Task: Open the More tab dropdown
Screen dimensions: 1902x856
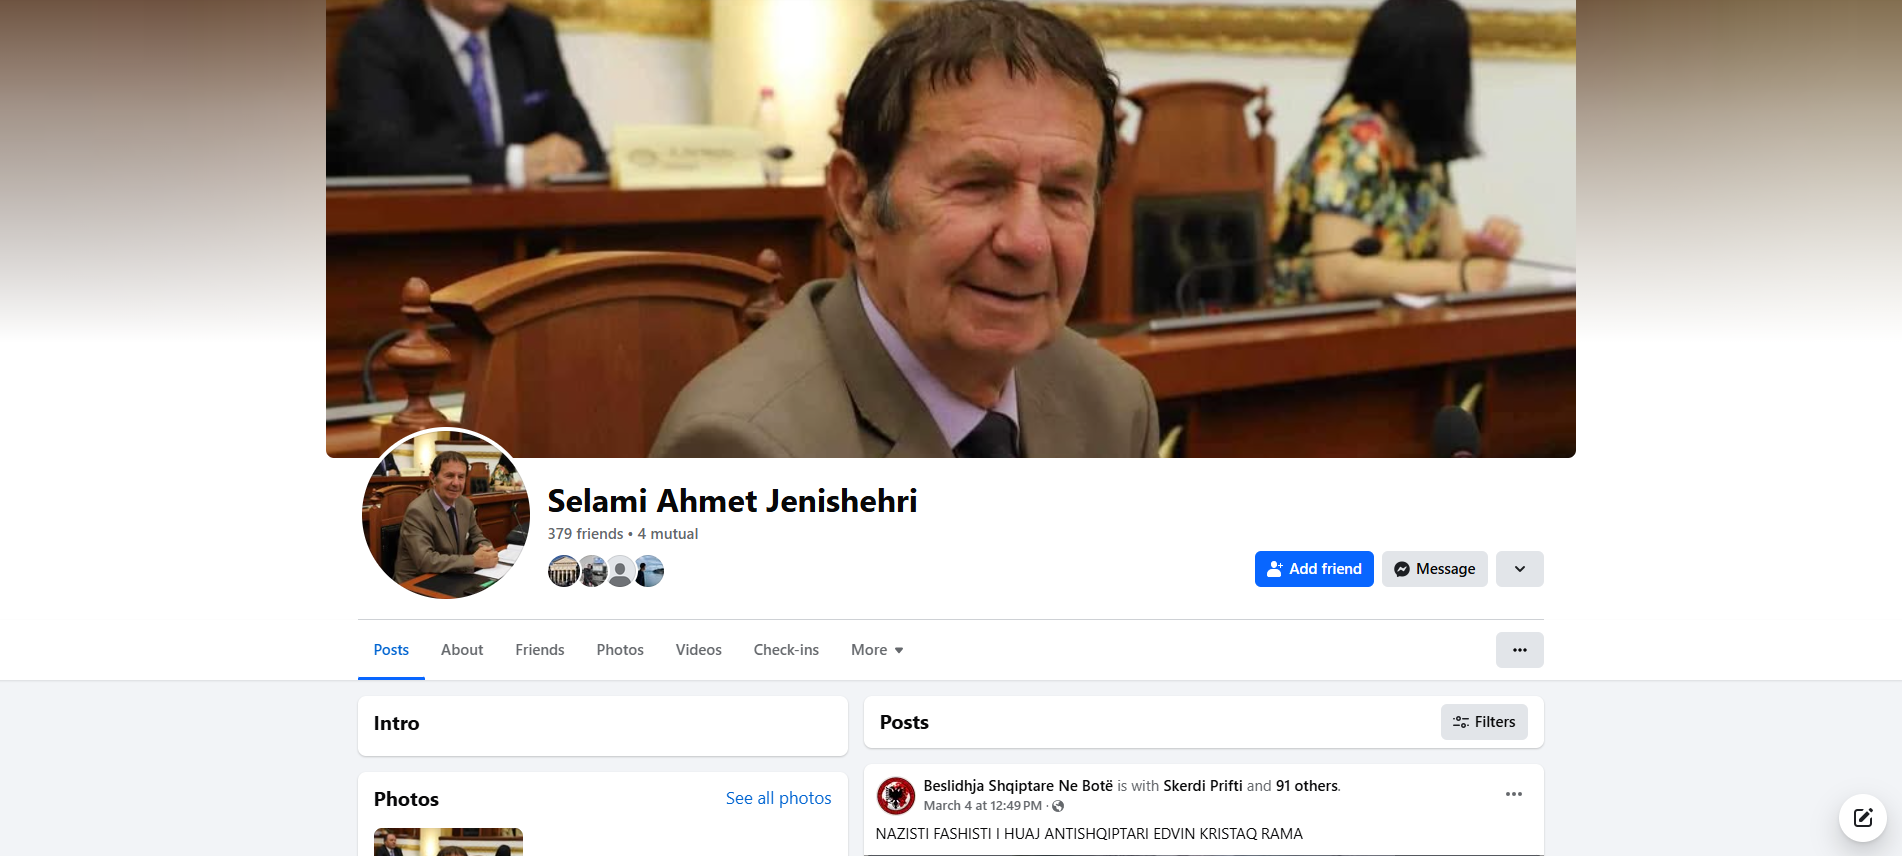Action: pyautogui.click(x=877, y=650)
